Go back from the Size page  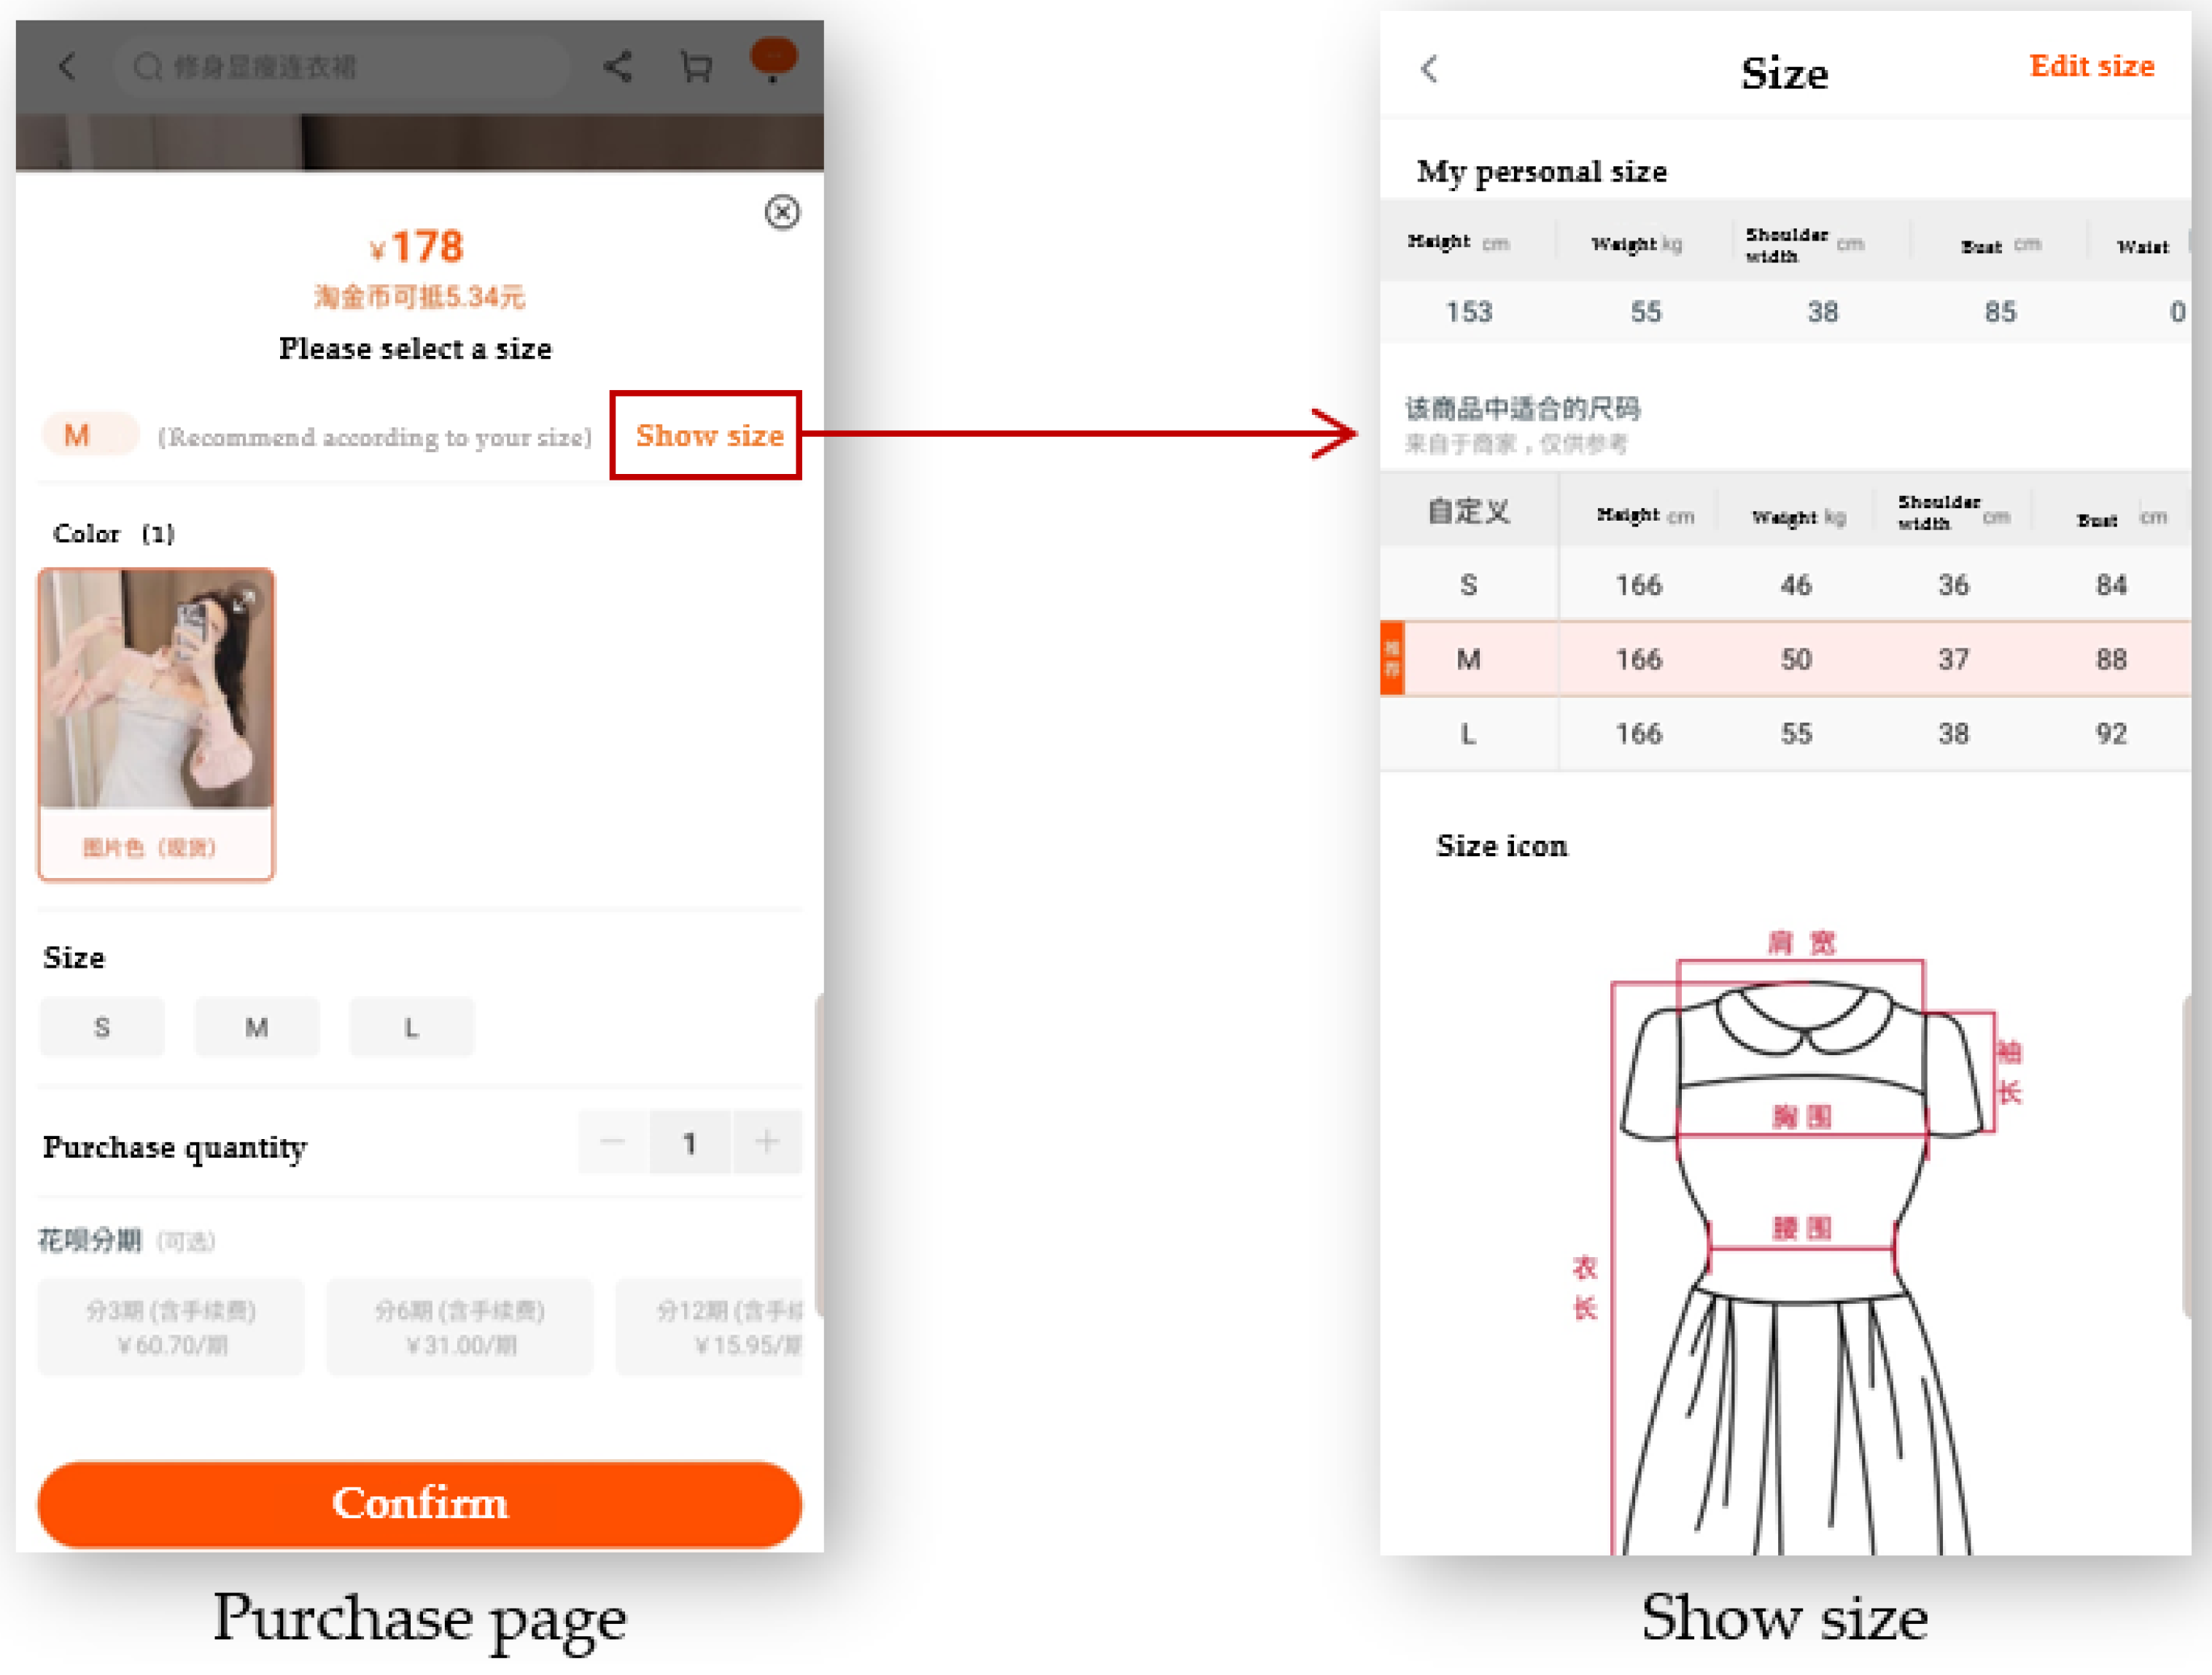1429,69
